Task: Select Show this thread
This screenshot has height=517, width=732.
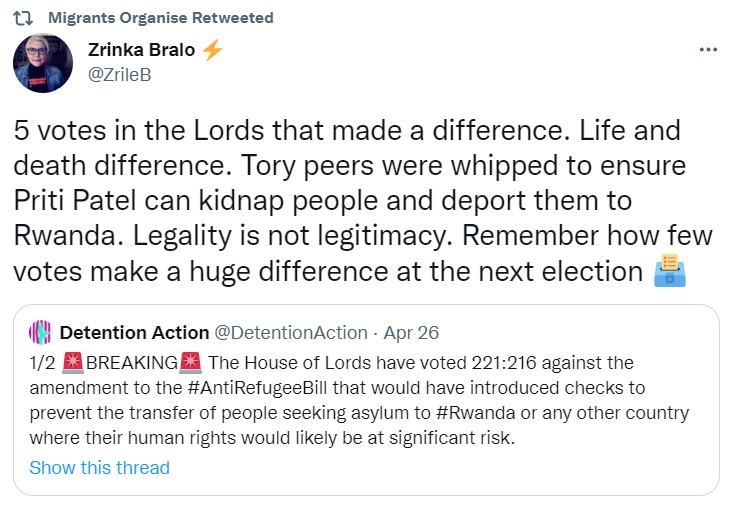Action: 100,467
